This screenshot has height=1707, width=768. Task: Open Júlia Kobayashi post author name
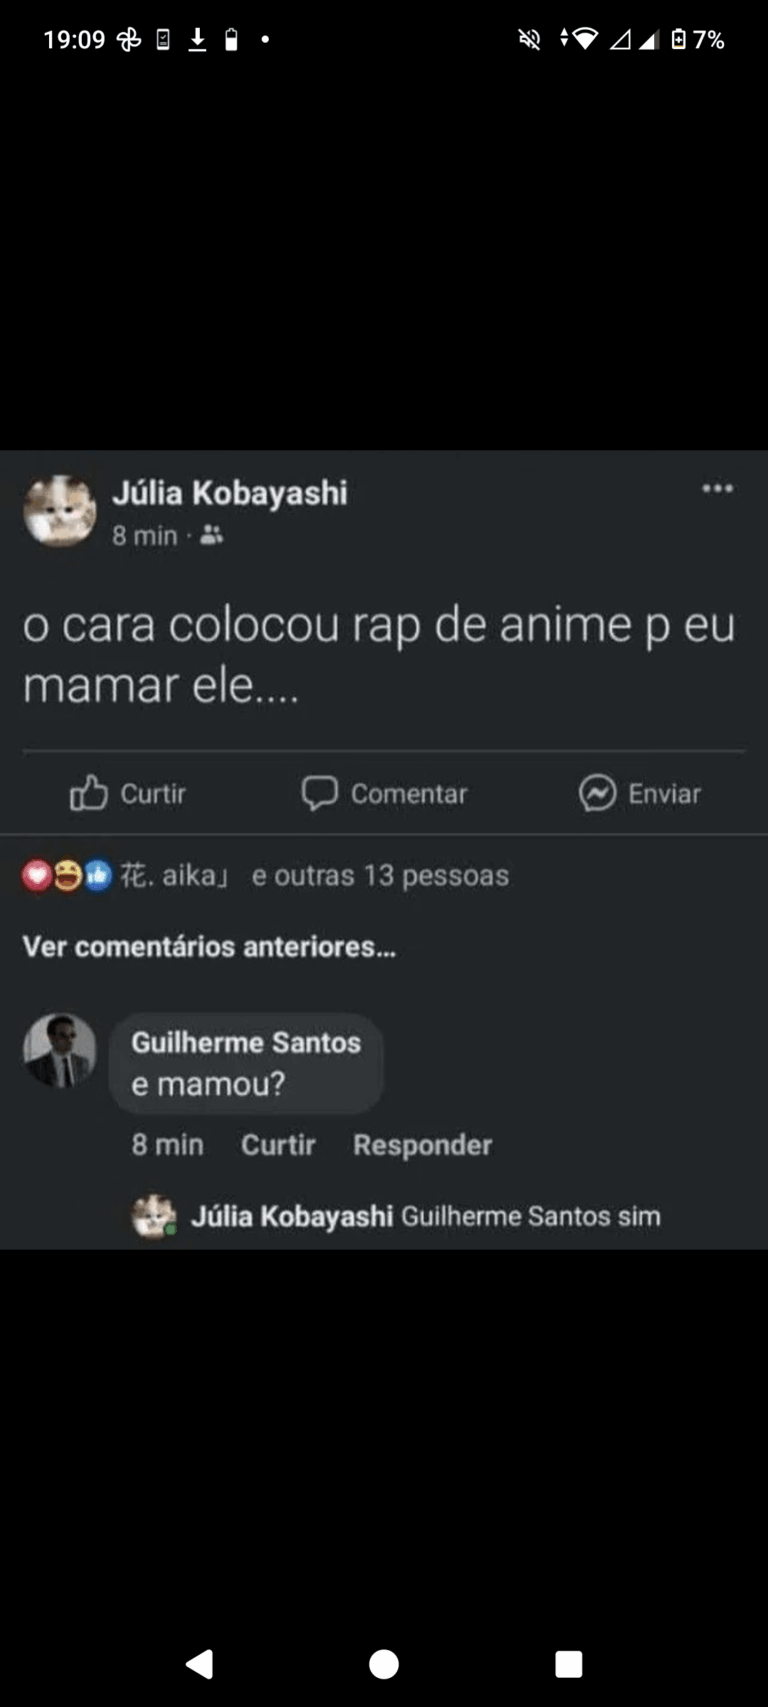point(229,493)
